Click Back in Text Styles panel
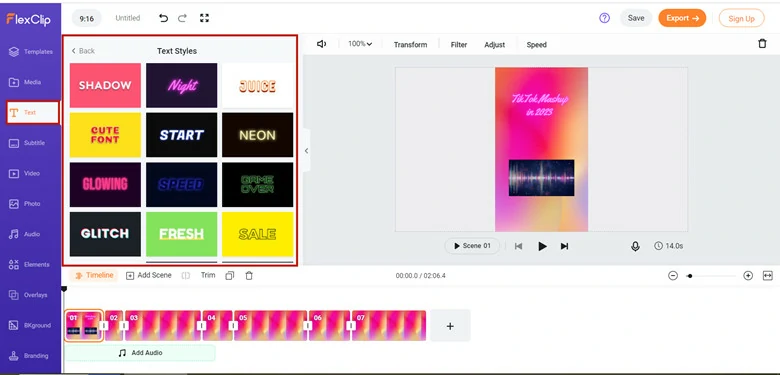 (x=83, y=51)
